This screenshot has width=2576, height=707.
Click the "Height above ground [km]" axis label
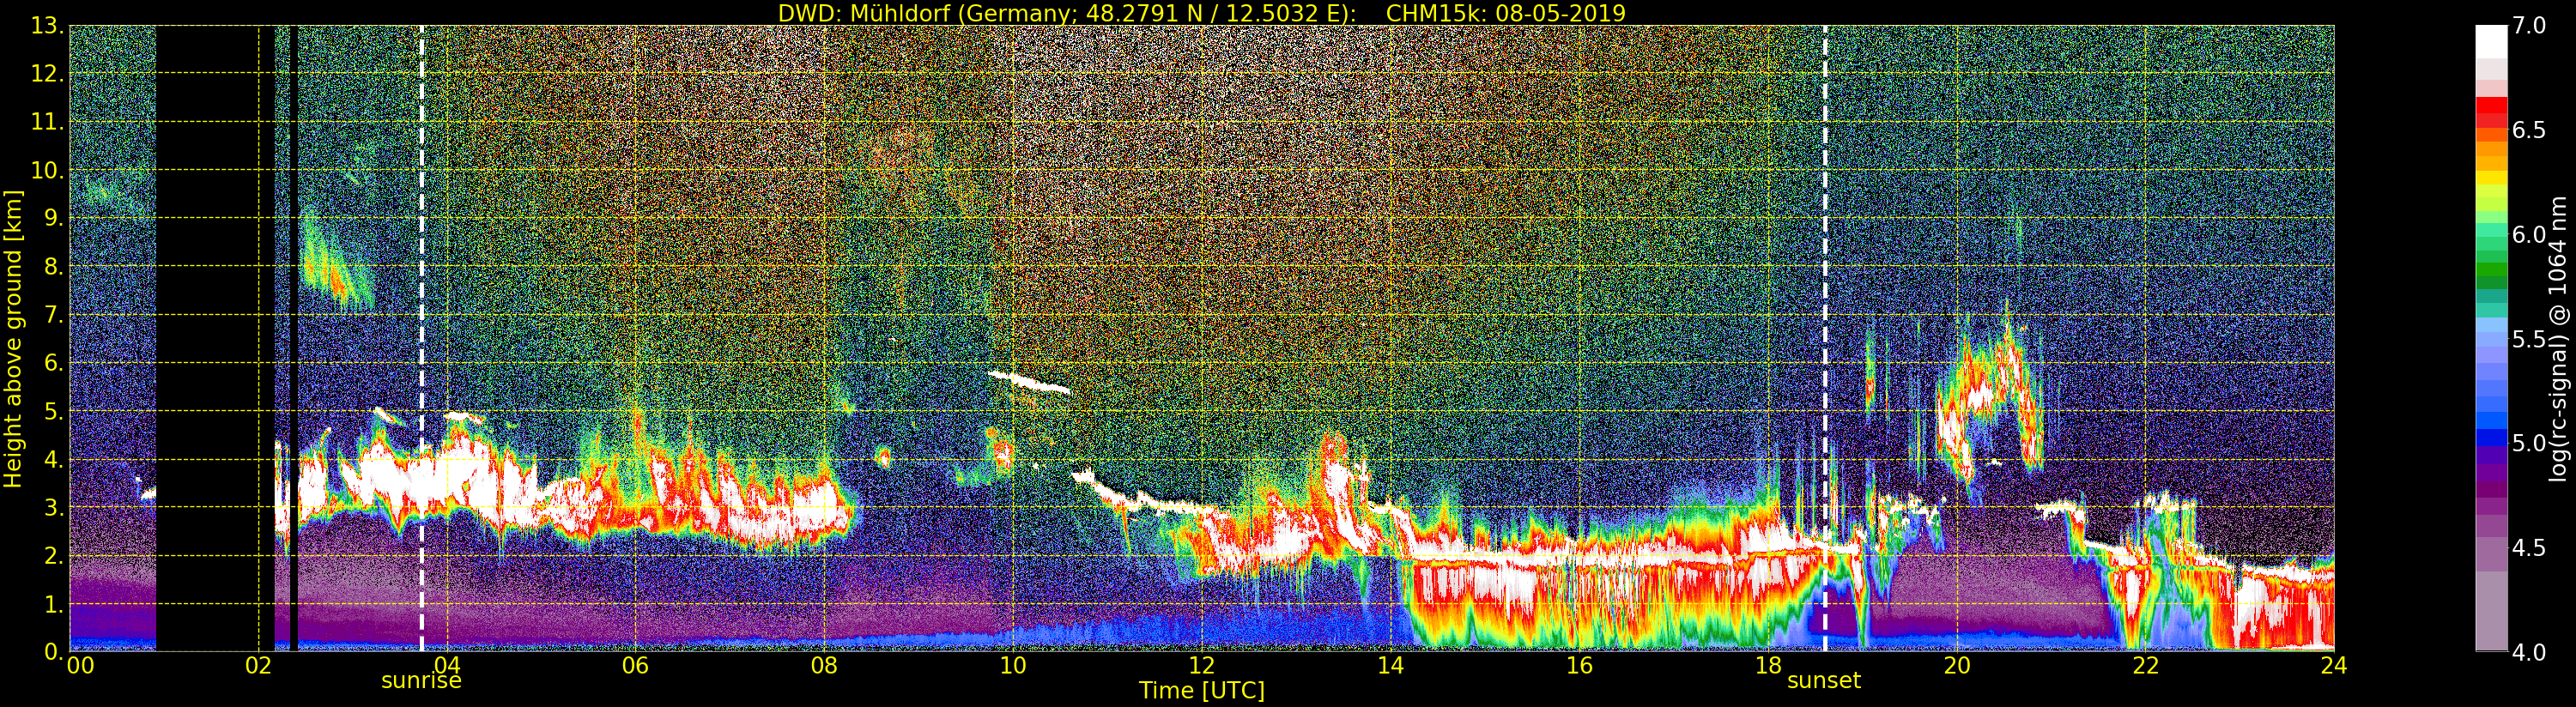(x=13, y=338)
